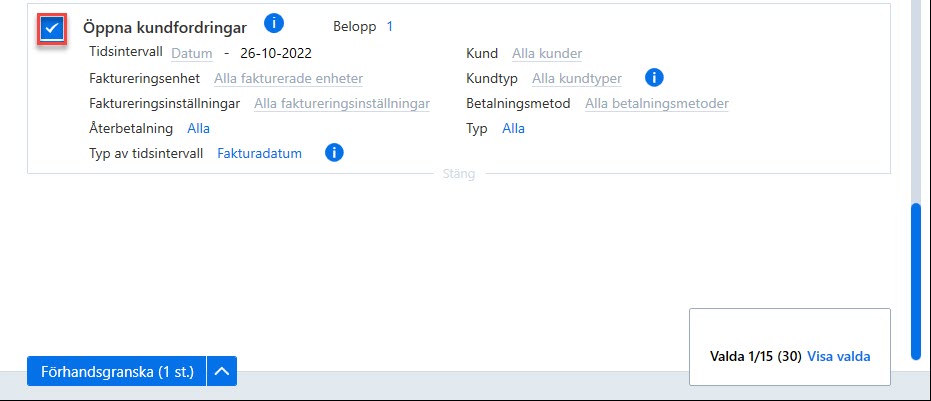Viewport: 931px width, 401px height.
Task: Open Alla betalningsmetoder selector
Action: pos(657,103)
